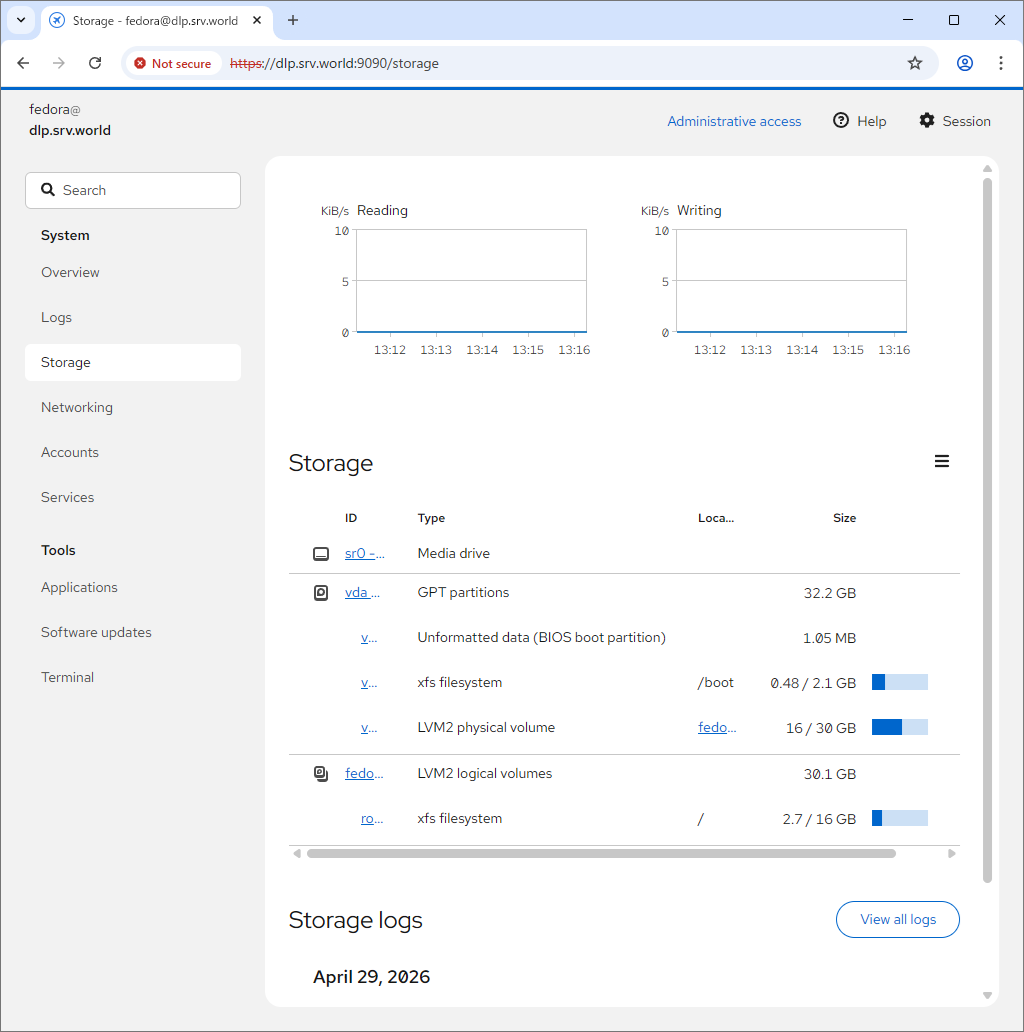Click the April 29, 2026 log date
The height and width of the screenshot is (1032, 1024).
point(371,977)
